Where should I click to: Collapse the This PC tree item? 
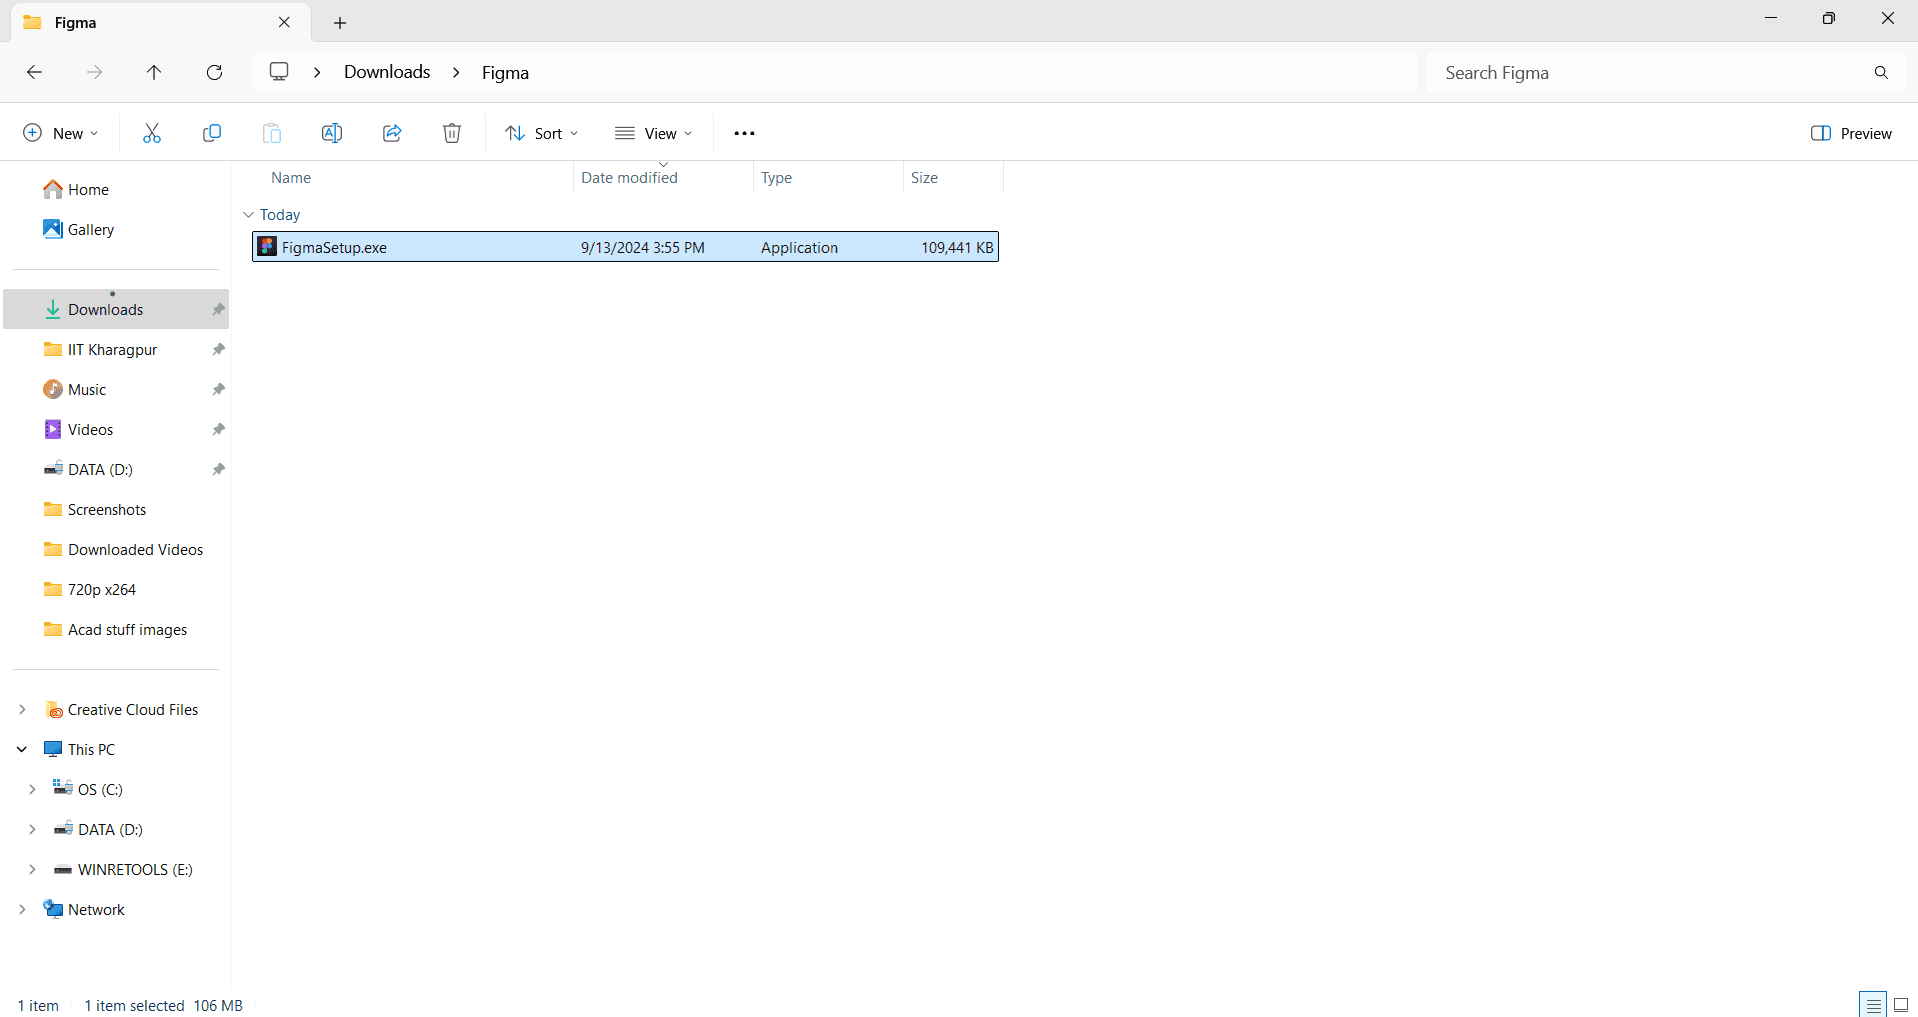tap(21, 748)
